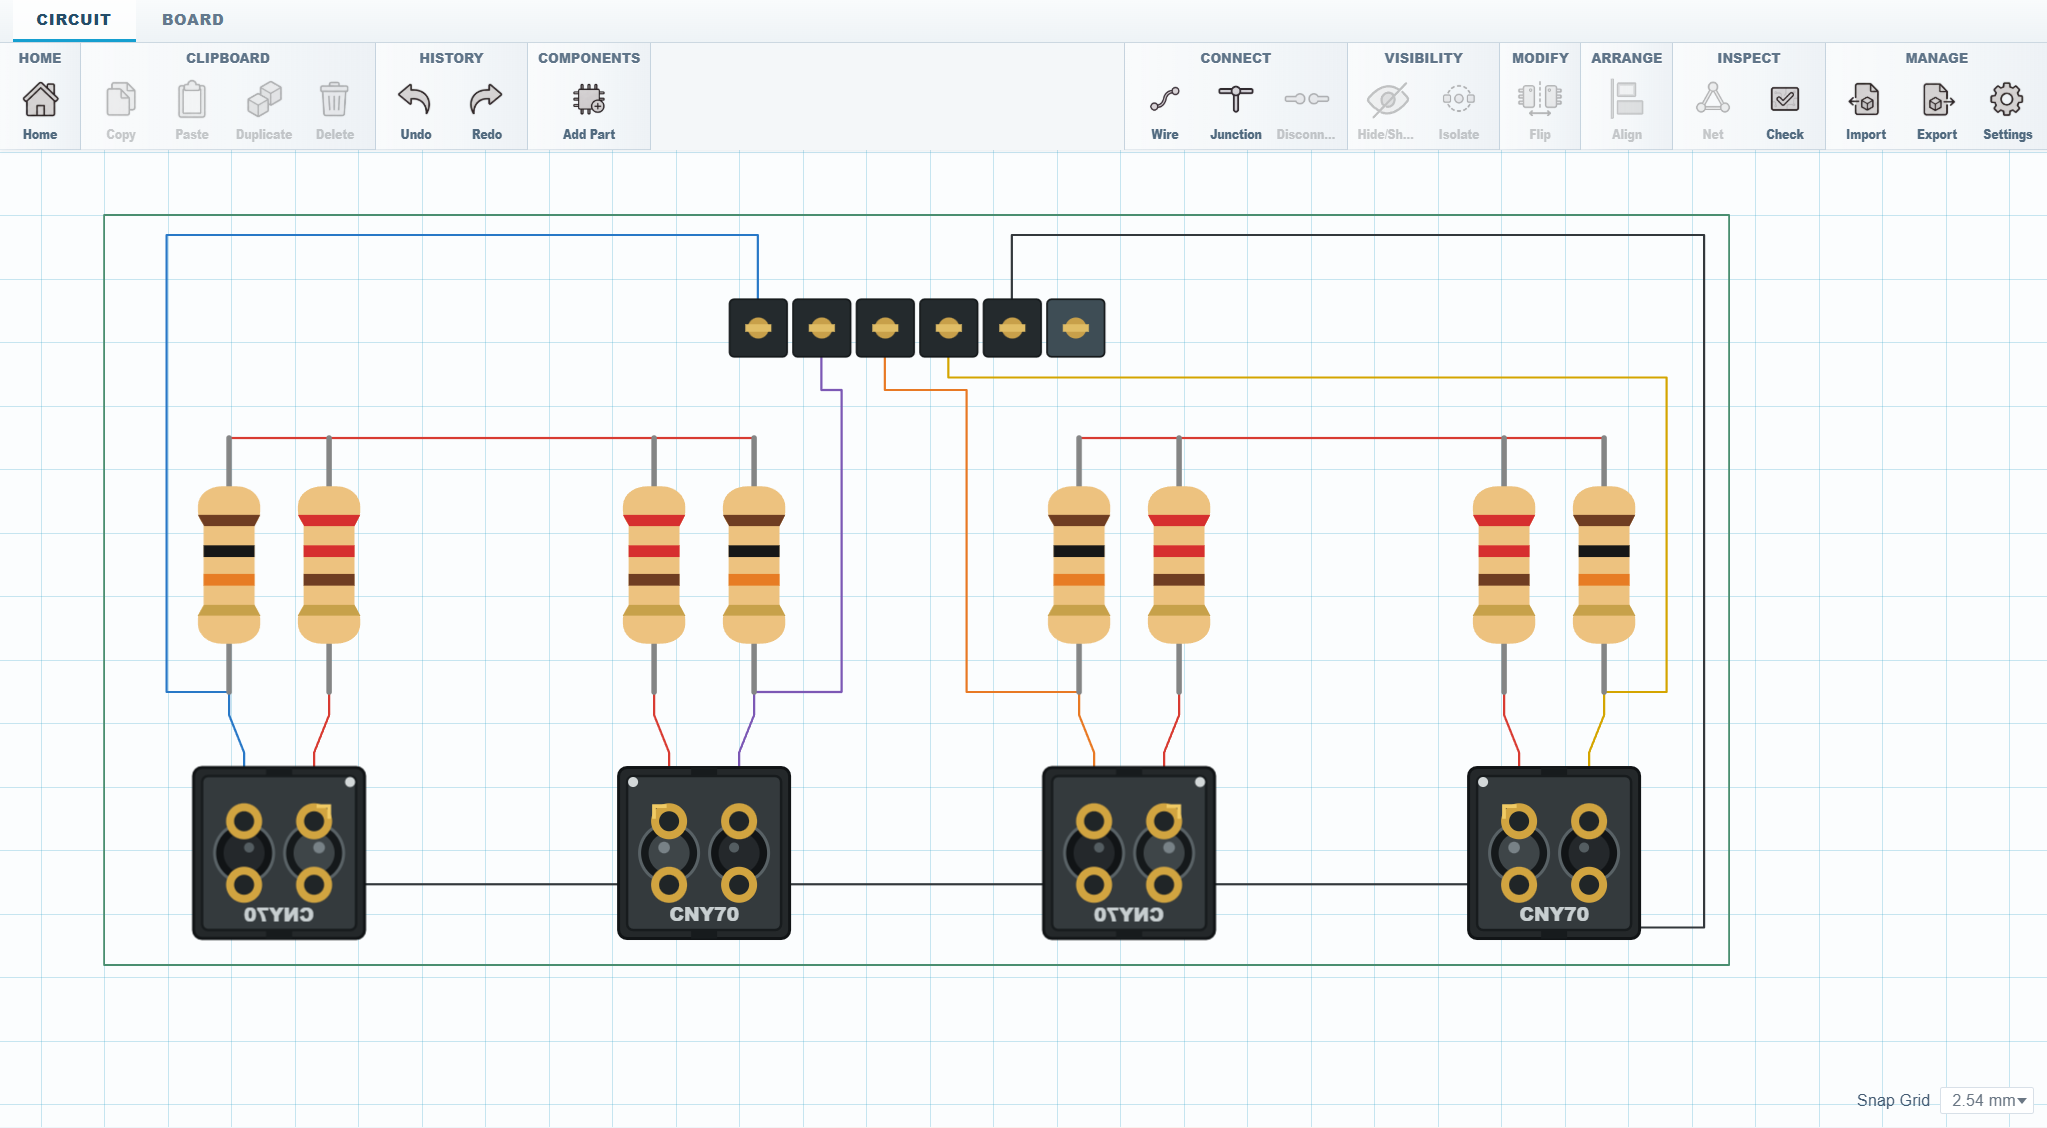Click the Net inspect icon
This screenshot has height=1128, width=2047.
pos(1713,100)
